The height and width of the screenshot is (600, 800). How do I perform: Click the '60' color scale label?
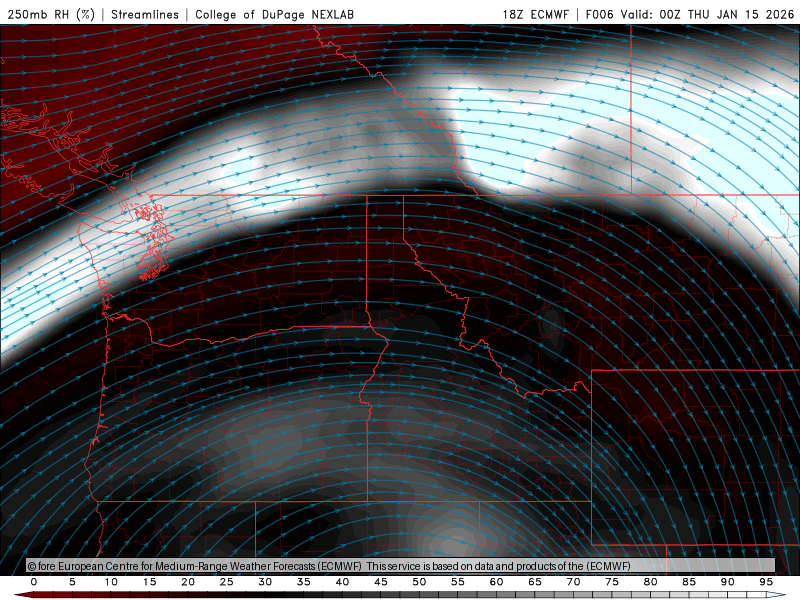pyautogui.click(x=496, y=582)
